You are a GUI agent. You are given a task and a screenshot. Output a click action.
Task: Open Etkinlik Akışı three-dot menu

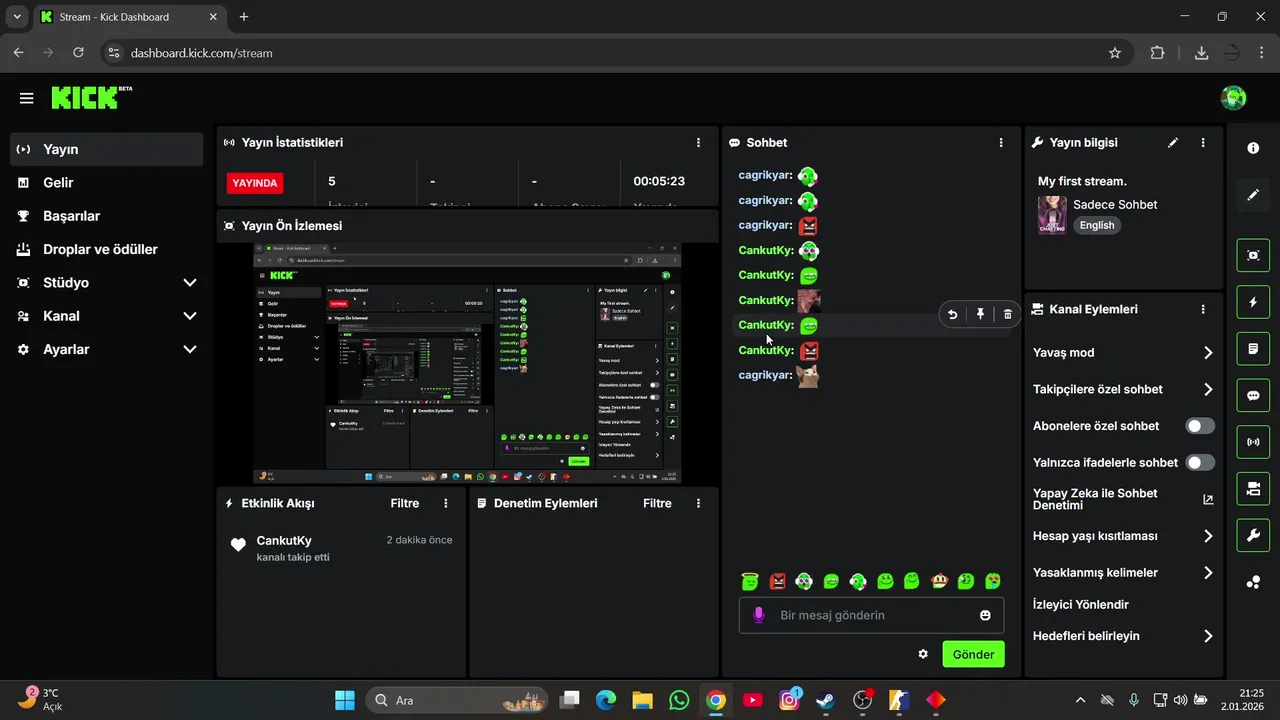pos(446,503)
